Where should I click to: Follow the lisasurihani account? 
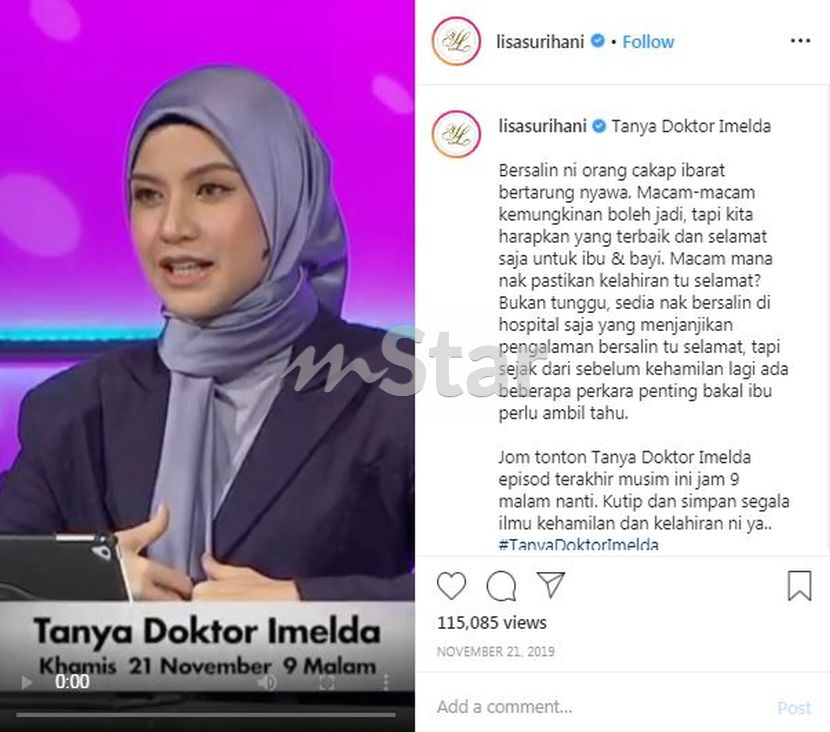pos(648,42)
